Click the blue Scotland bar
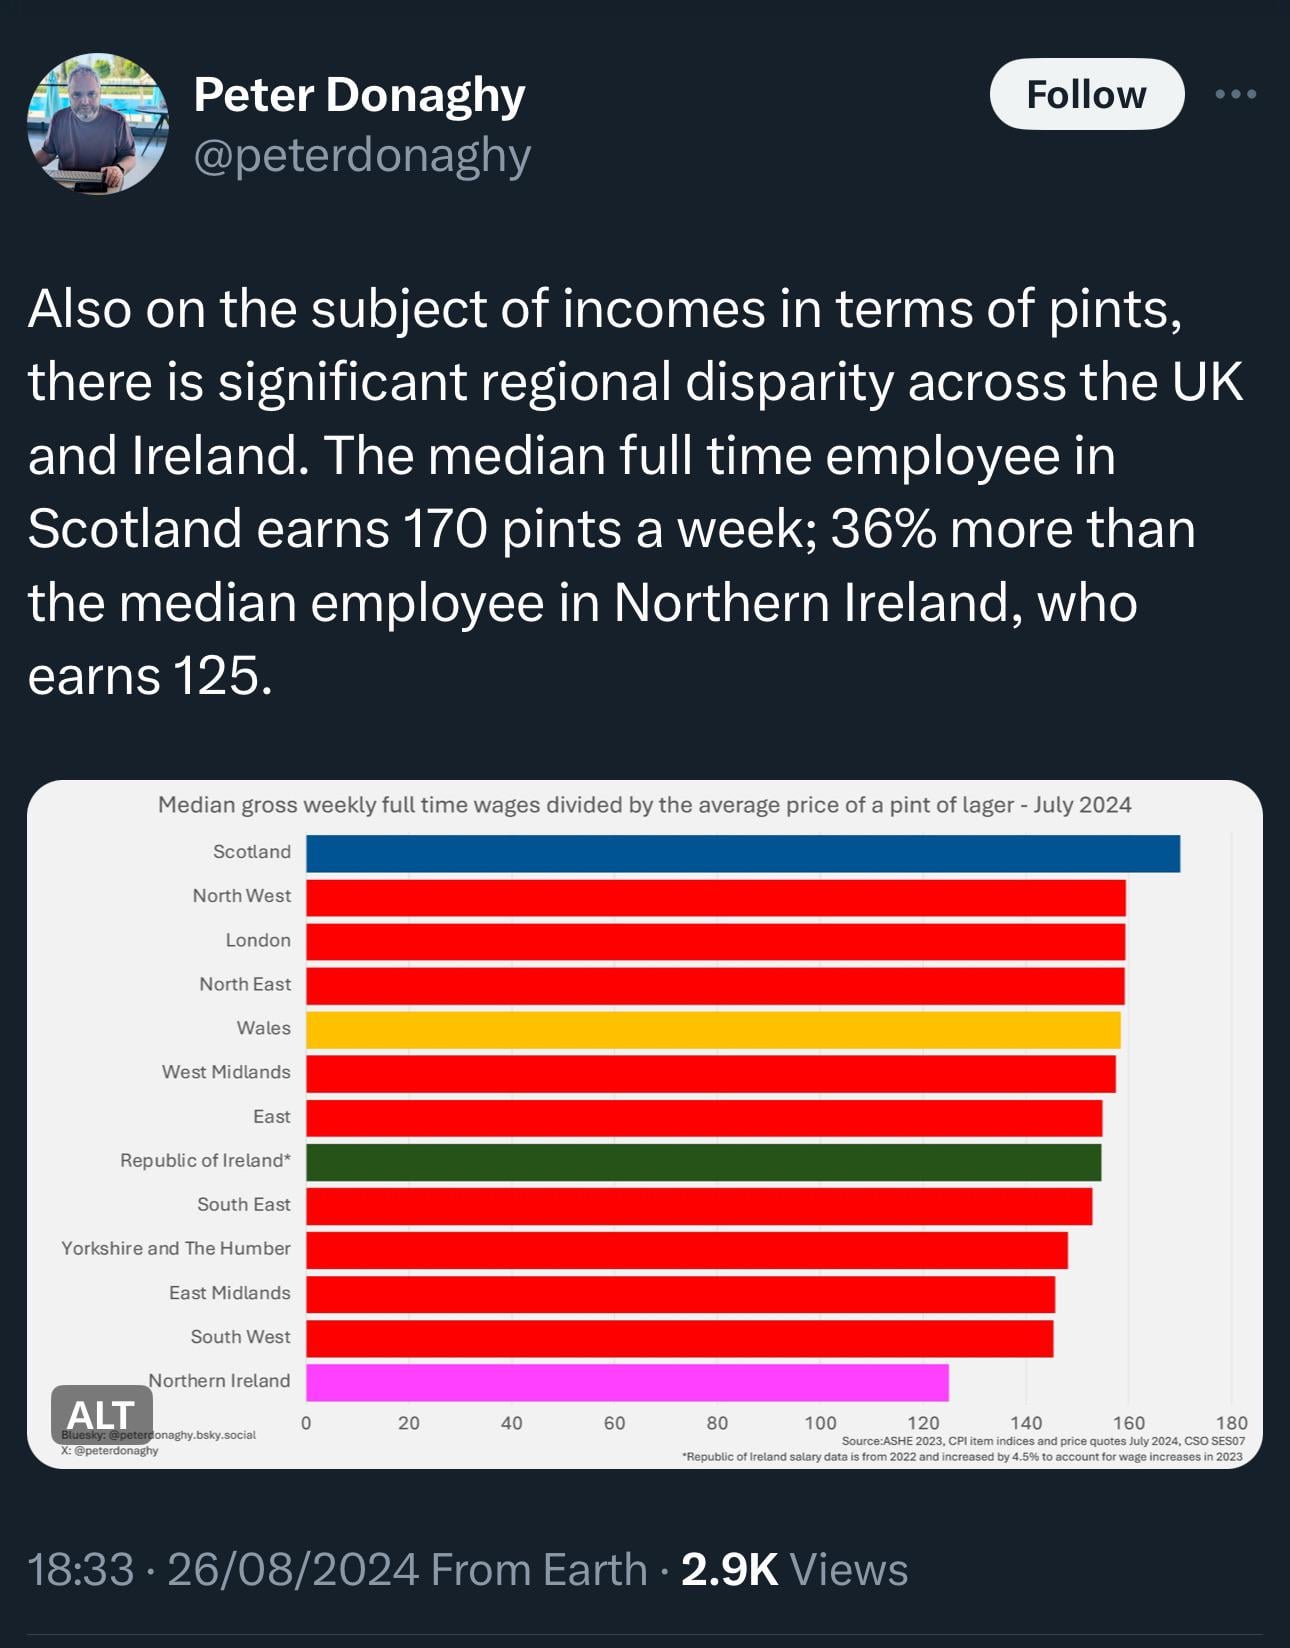Image resolution: width=1290 pixels, height=1648 pixels. point(742,854)
